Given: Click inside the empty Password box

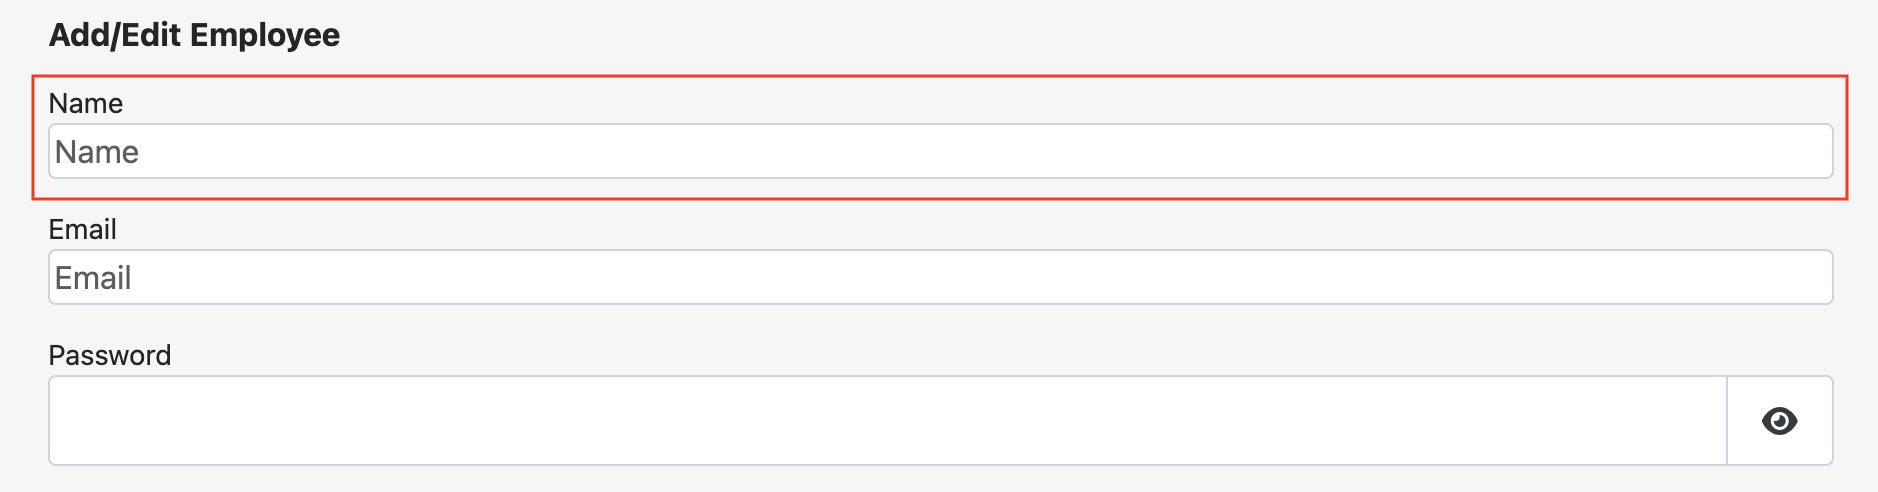Looking at the screenshot, I should point(887,421).
